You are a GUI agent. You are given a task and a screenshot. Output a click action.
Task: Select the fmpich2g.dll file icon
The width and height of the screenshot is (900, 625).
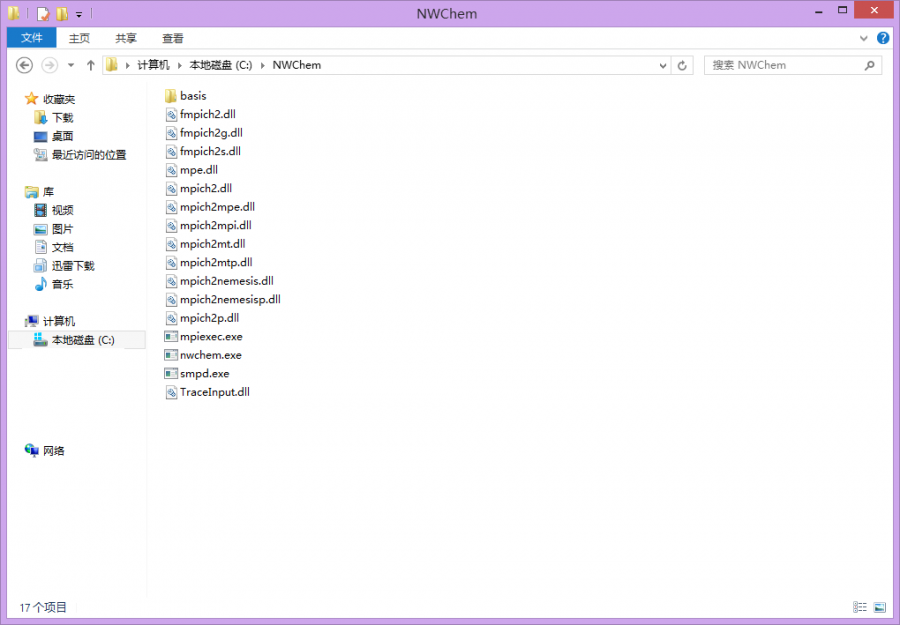pyautogui.click(x=171, y=133)
